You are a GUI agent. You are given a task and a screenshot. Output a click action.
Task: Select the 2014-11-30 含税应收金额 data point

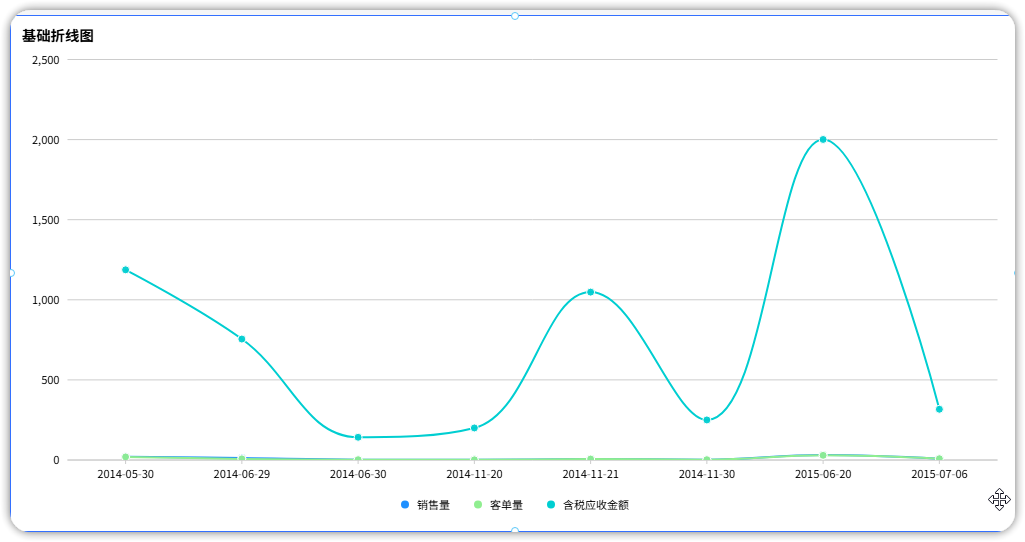click(x=707, y=420)
